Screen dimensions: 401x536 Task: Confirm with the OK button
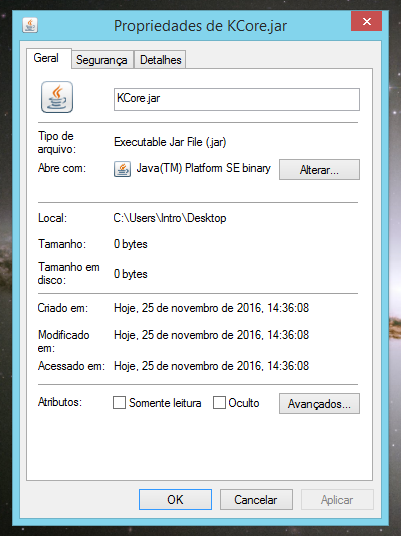click(175, 500)
